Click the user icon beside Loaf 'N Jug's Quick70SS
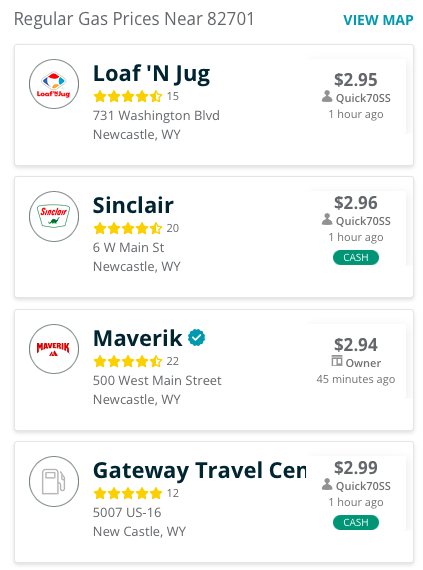Image resolution: width=423 pixels, height=570 pixels. (x=327, y=97)
